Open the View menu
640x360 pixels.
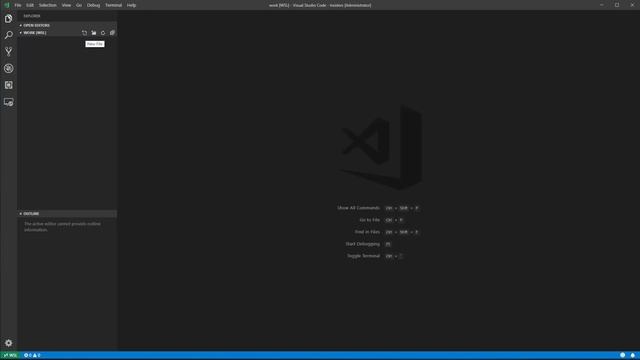66,5
